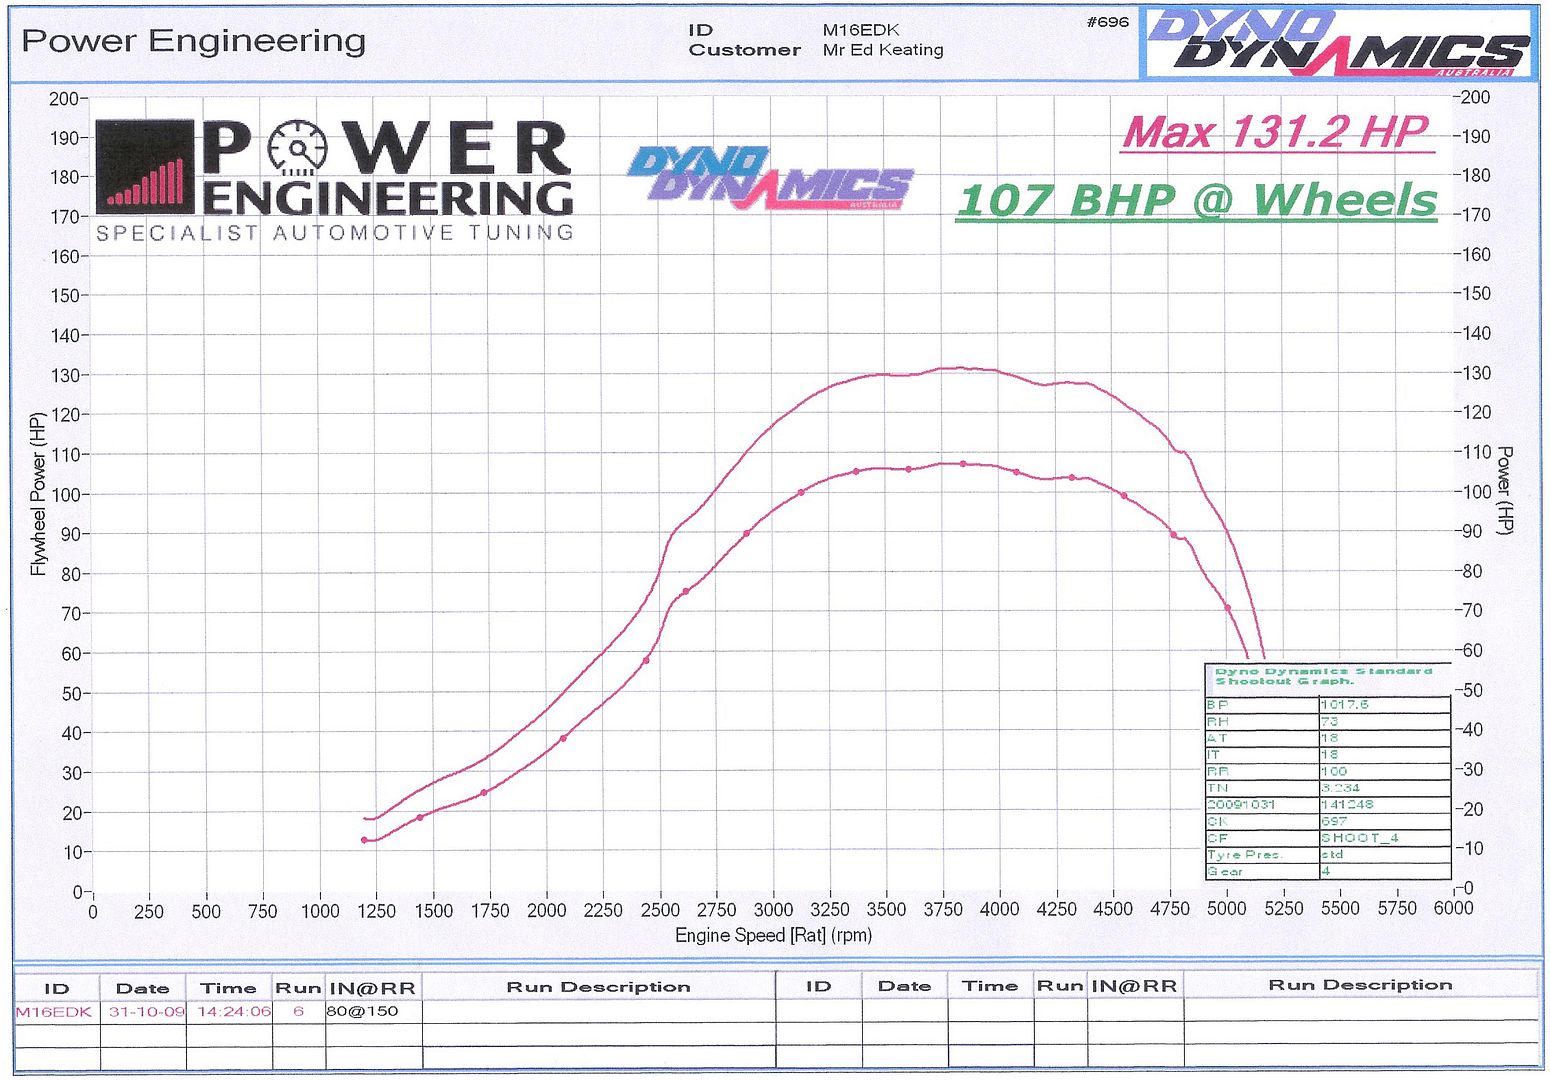
Task: Click the '2500' rpm tick label
Action: click(660, 910)
